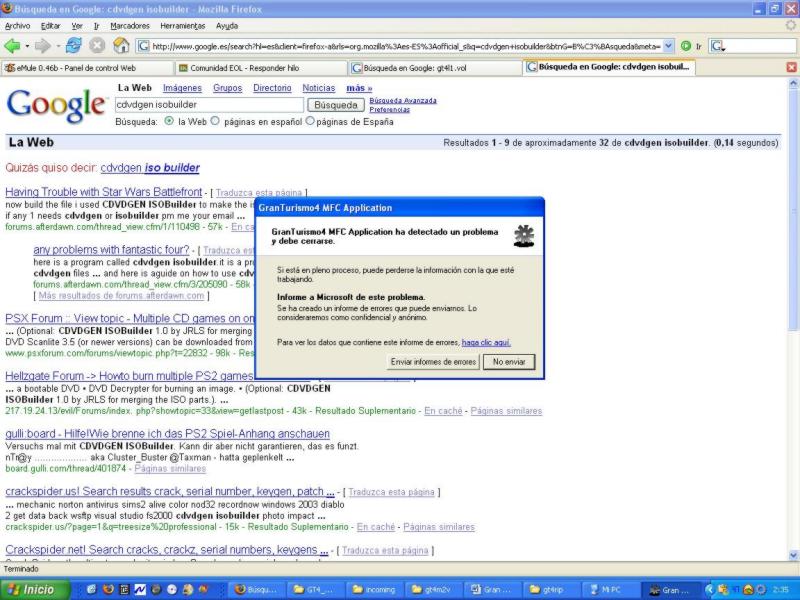This screenshot has height=600, width=800.
Task: Open the search engine selector icon
Action: 717,46
